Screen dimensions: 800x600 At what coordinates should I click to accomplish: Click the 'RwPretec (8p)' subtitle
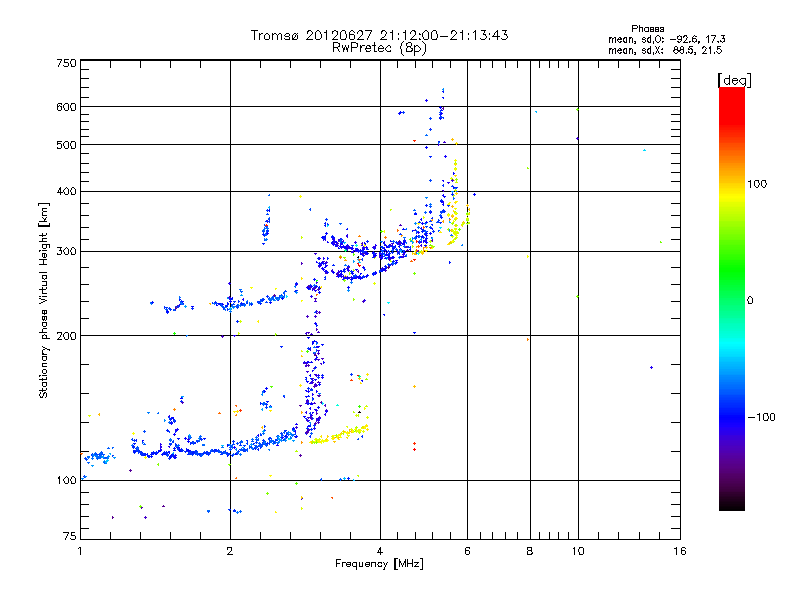(379, 48)
